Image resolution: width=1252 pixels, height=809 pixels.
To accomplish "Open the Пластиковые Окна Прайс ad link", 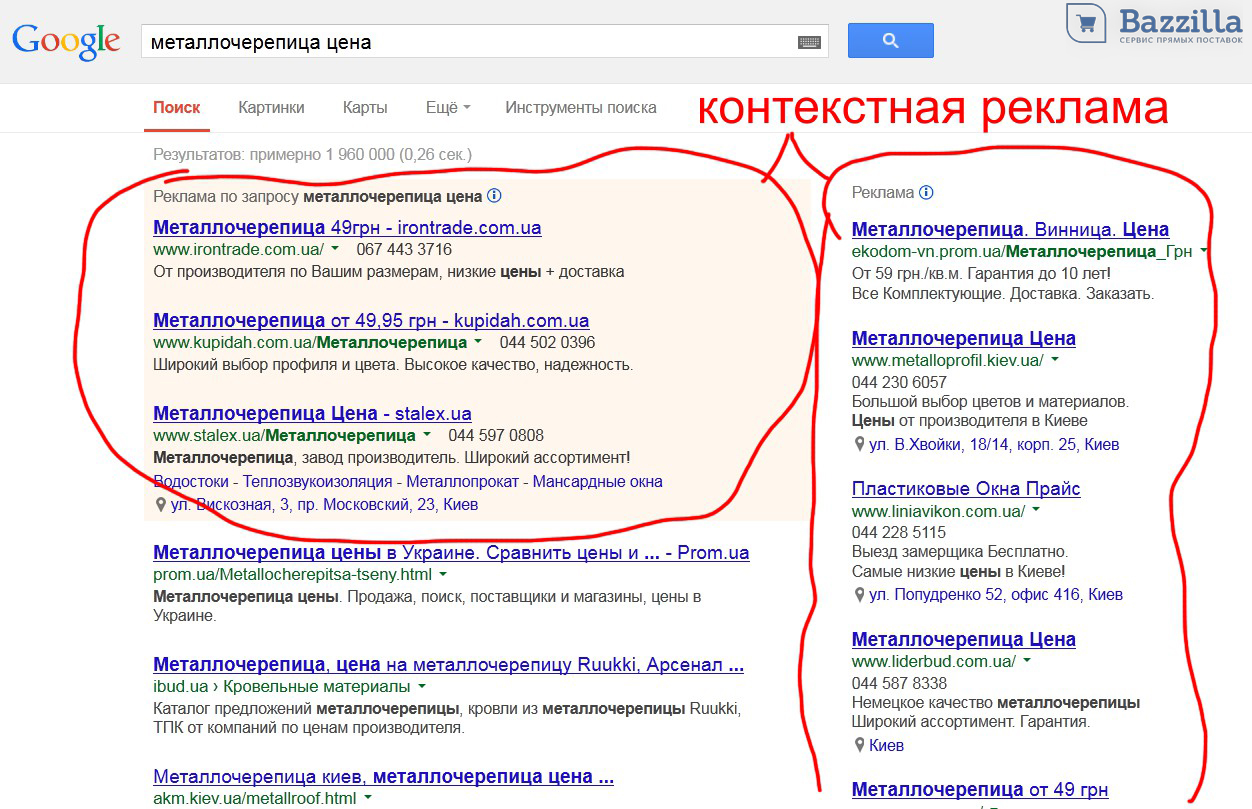I will pos(965,488).
